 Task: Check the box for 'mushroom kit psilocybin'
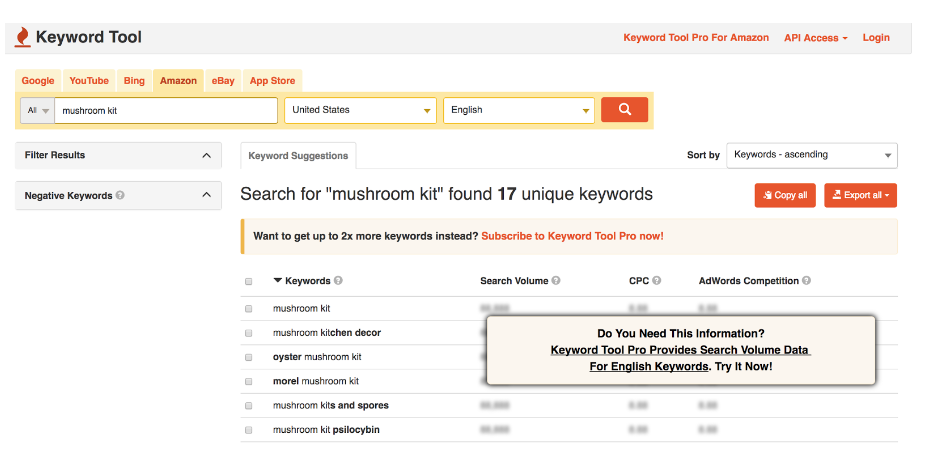(248, 430)
